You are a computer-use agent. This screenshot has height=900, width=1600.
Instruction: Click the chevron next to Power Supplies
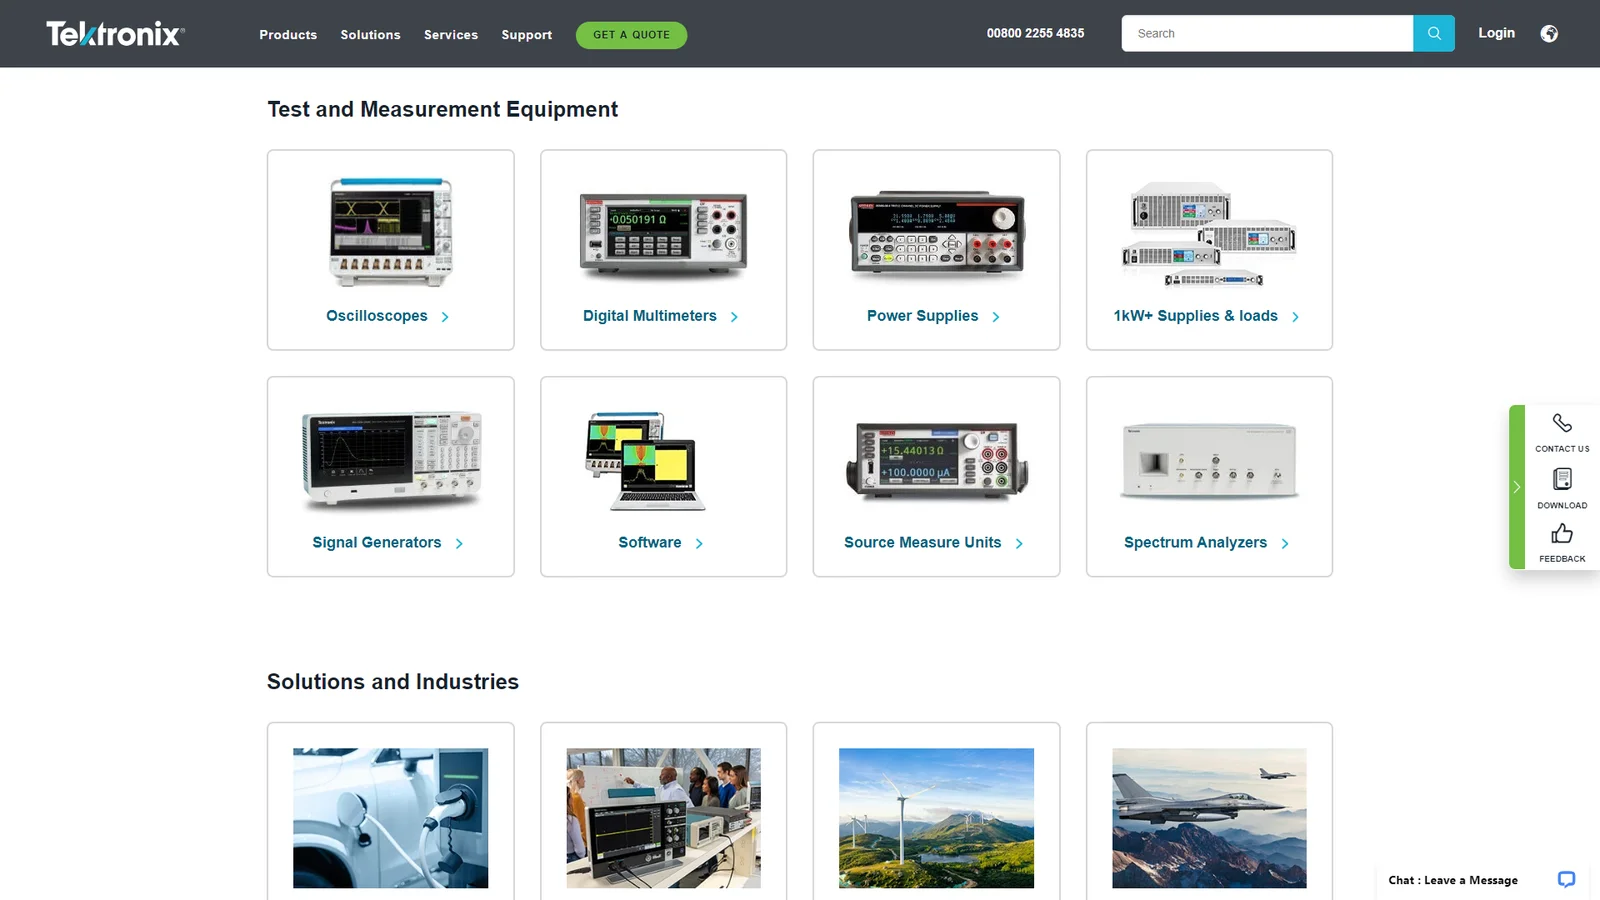point(996,317)
